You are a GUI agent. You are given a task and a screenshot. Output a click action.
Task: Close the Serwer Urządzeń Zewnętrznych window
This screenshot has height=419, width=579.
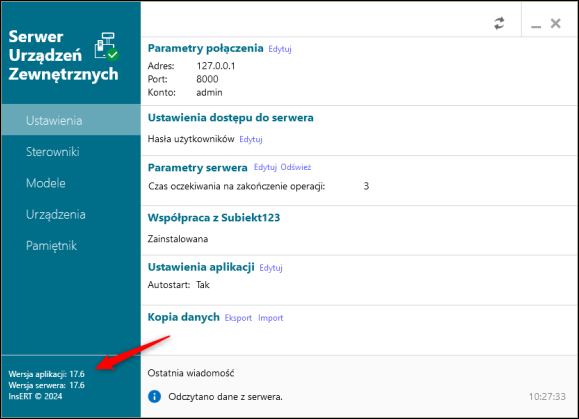555,24
